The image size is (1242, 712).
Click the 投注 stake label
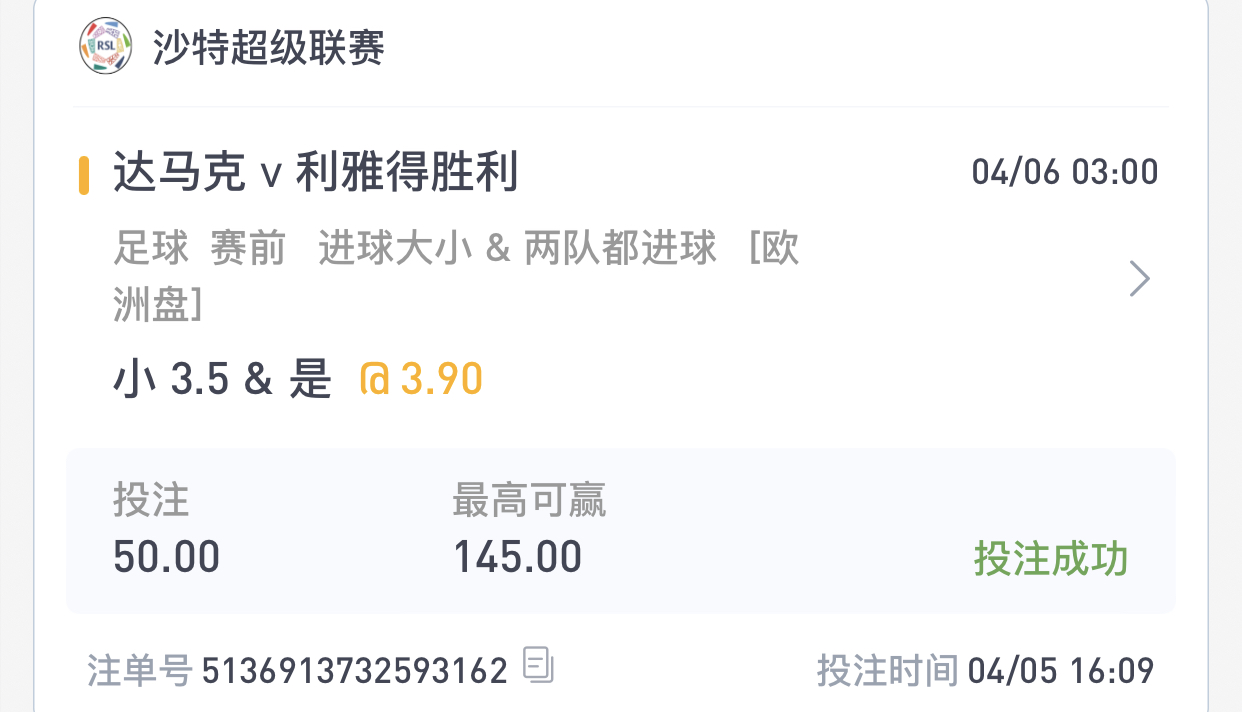coord(151,500)
